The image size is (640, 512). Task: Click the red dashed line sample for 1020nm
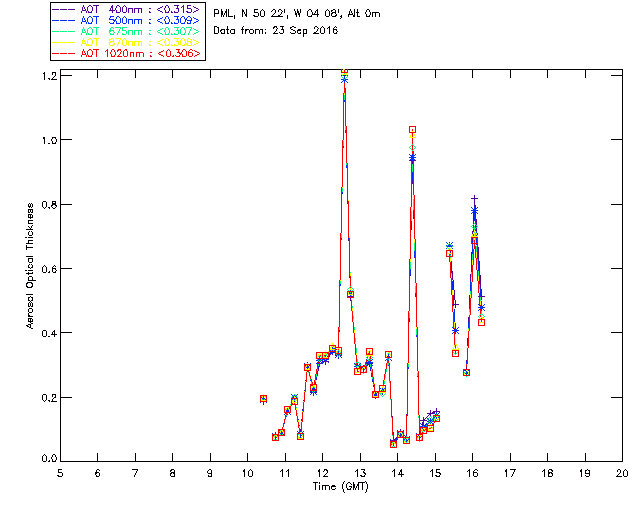click(x=64, y=53)
